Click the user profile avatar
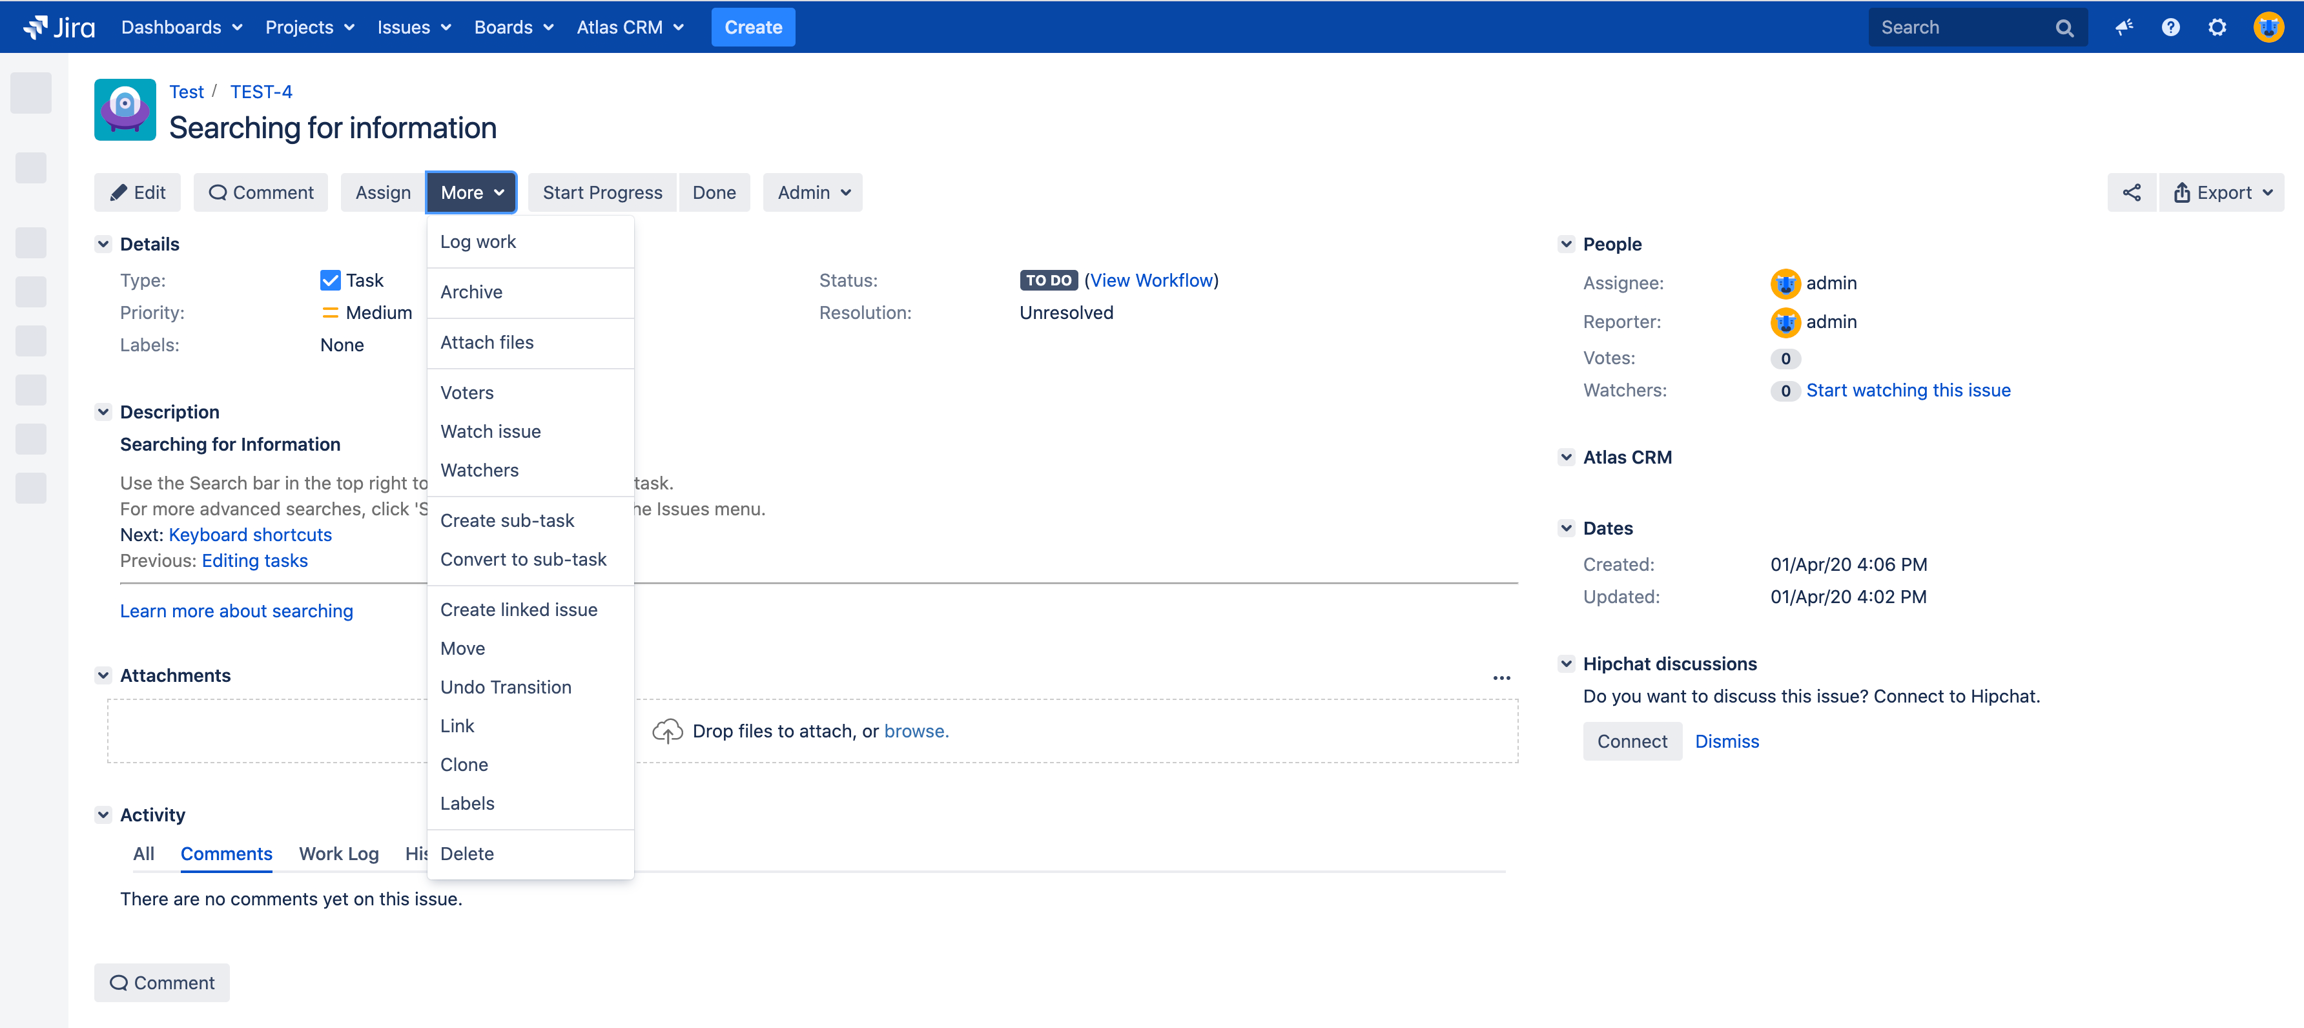Image resolution: width=2304 pixels, height=1028 pixels. 2268,27
